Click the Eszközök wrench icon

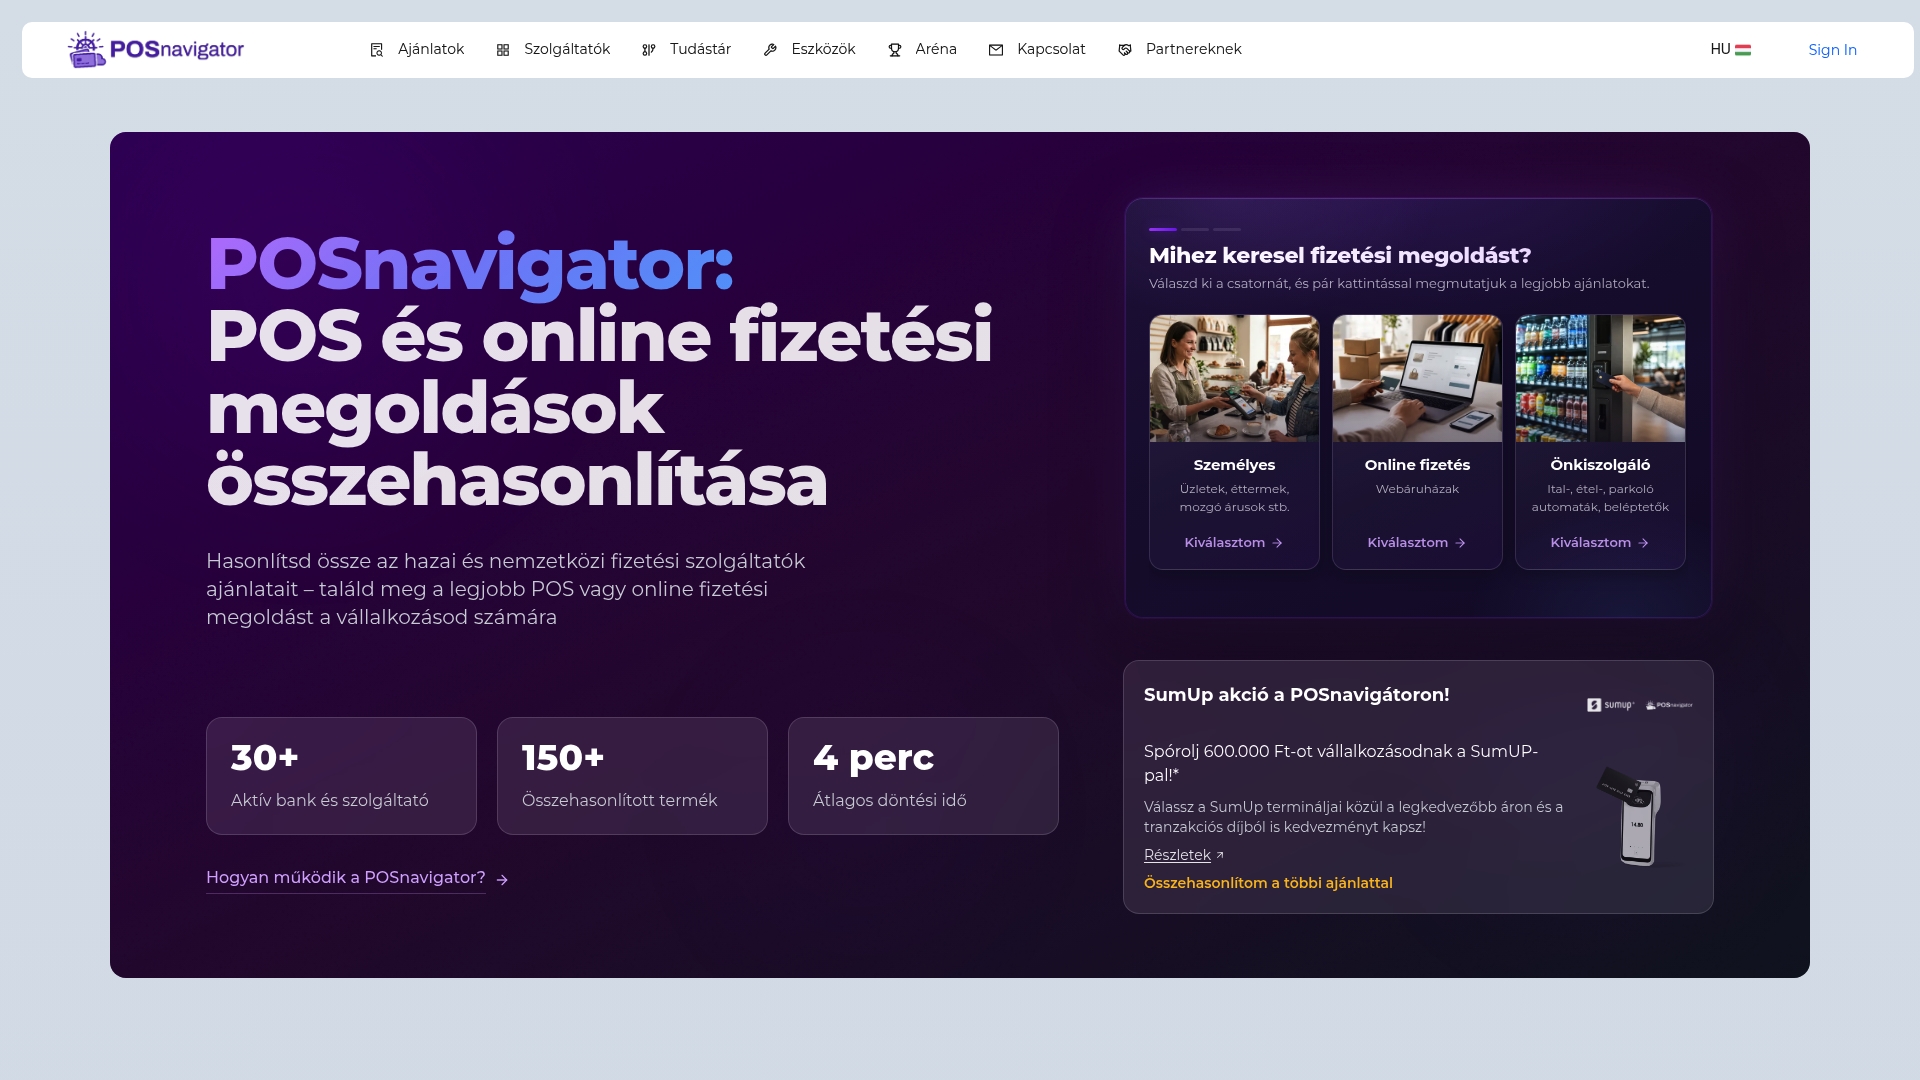[770, 50]
